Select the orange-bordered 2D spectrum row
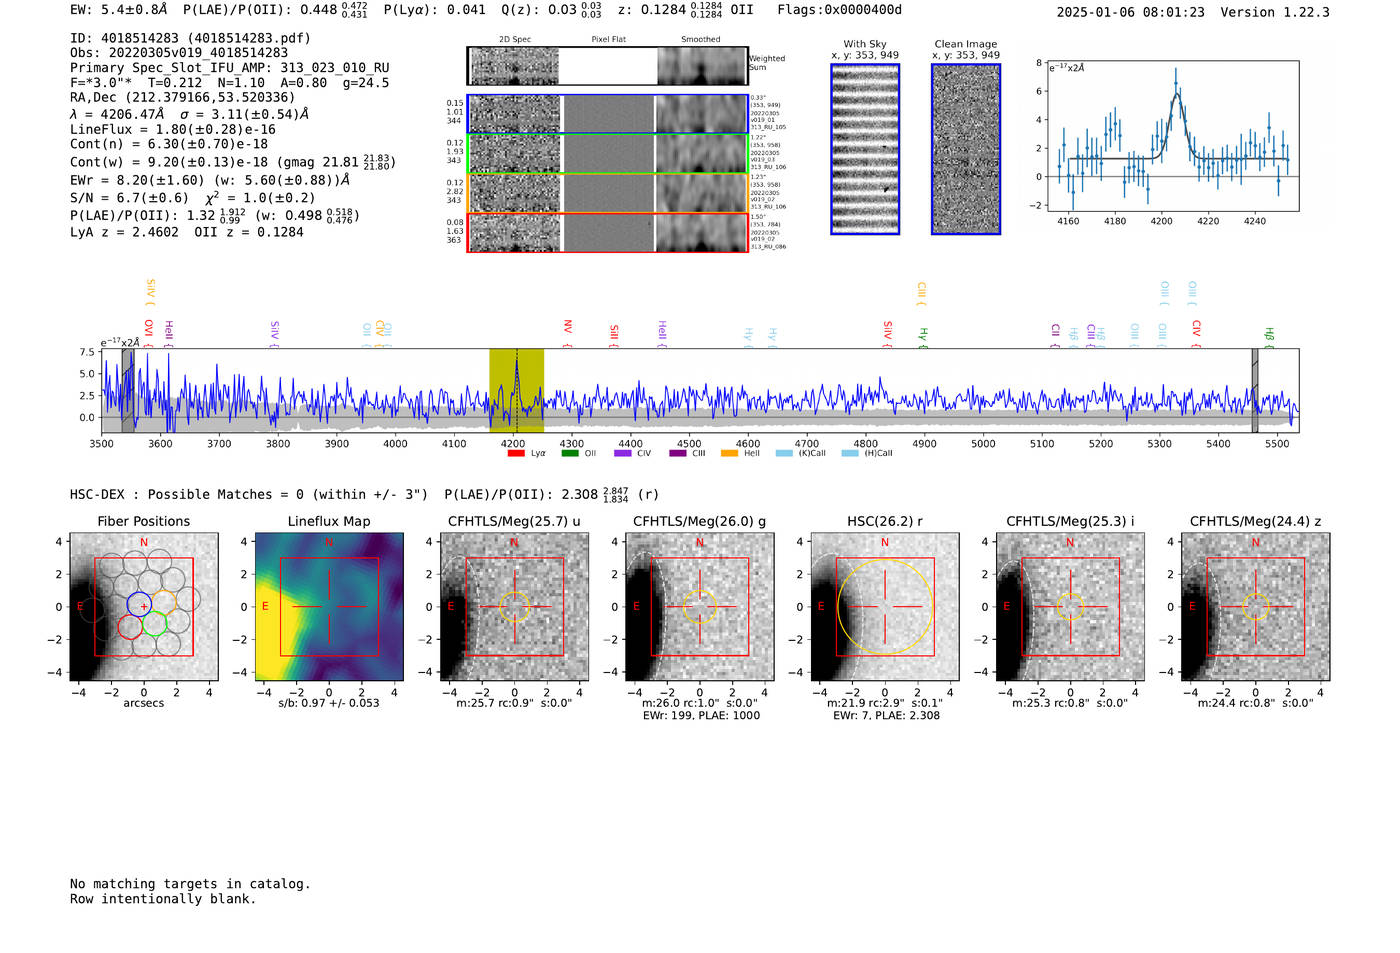 pyautogui.click(x=608, y=193)
